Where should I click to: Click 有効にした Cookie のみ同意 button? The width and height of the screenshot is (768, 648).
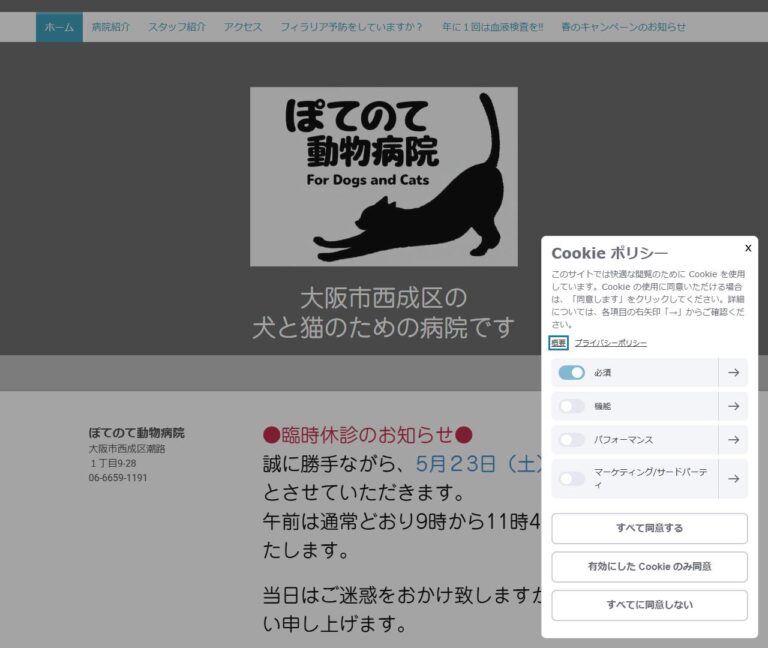coord(649,567)
